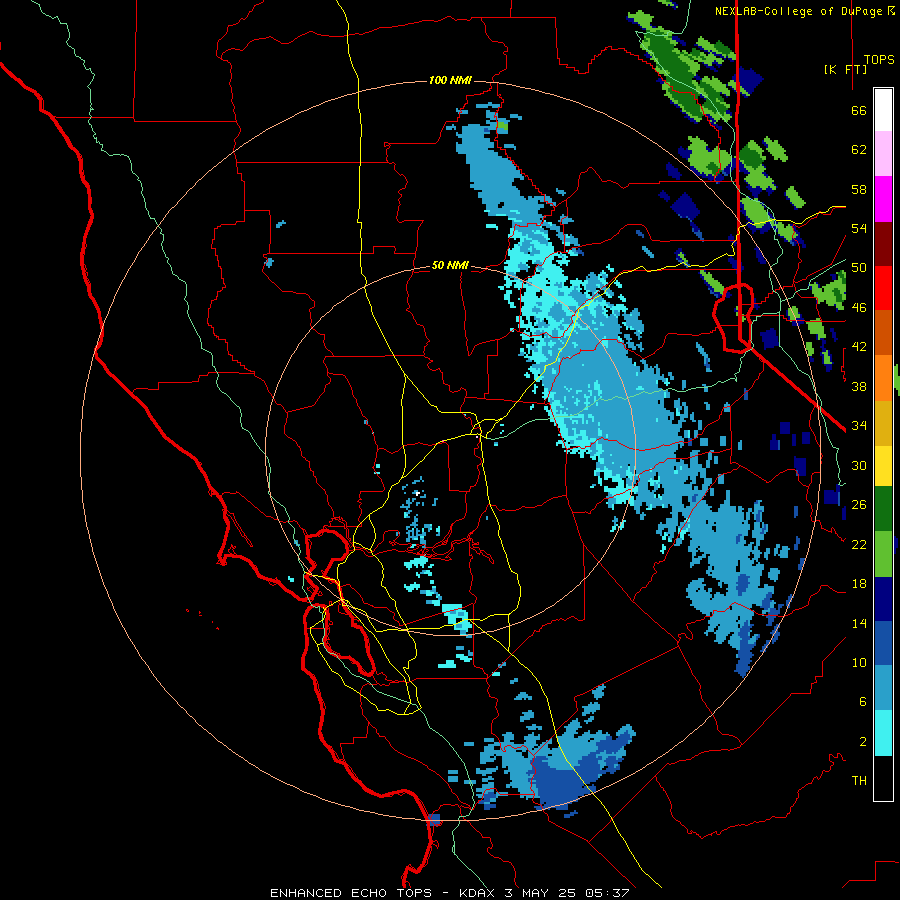This screenshot has height=900, width=900.
Task: Click the navy 22 legend swatch
Action: tap(883, 599)
